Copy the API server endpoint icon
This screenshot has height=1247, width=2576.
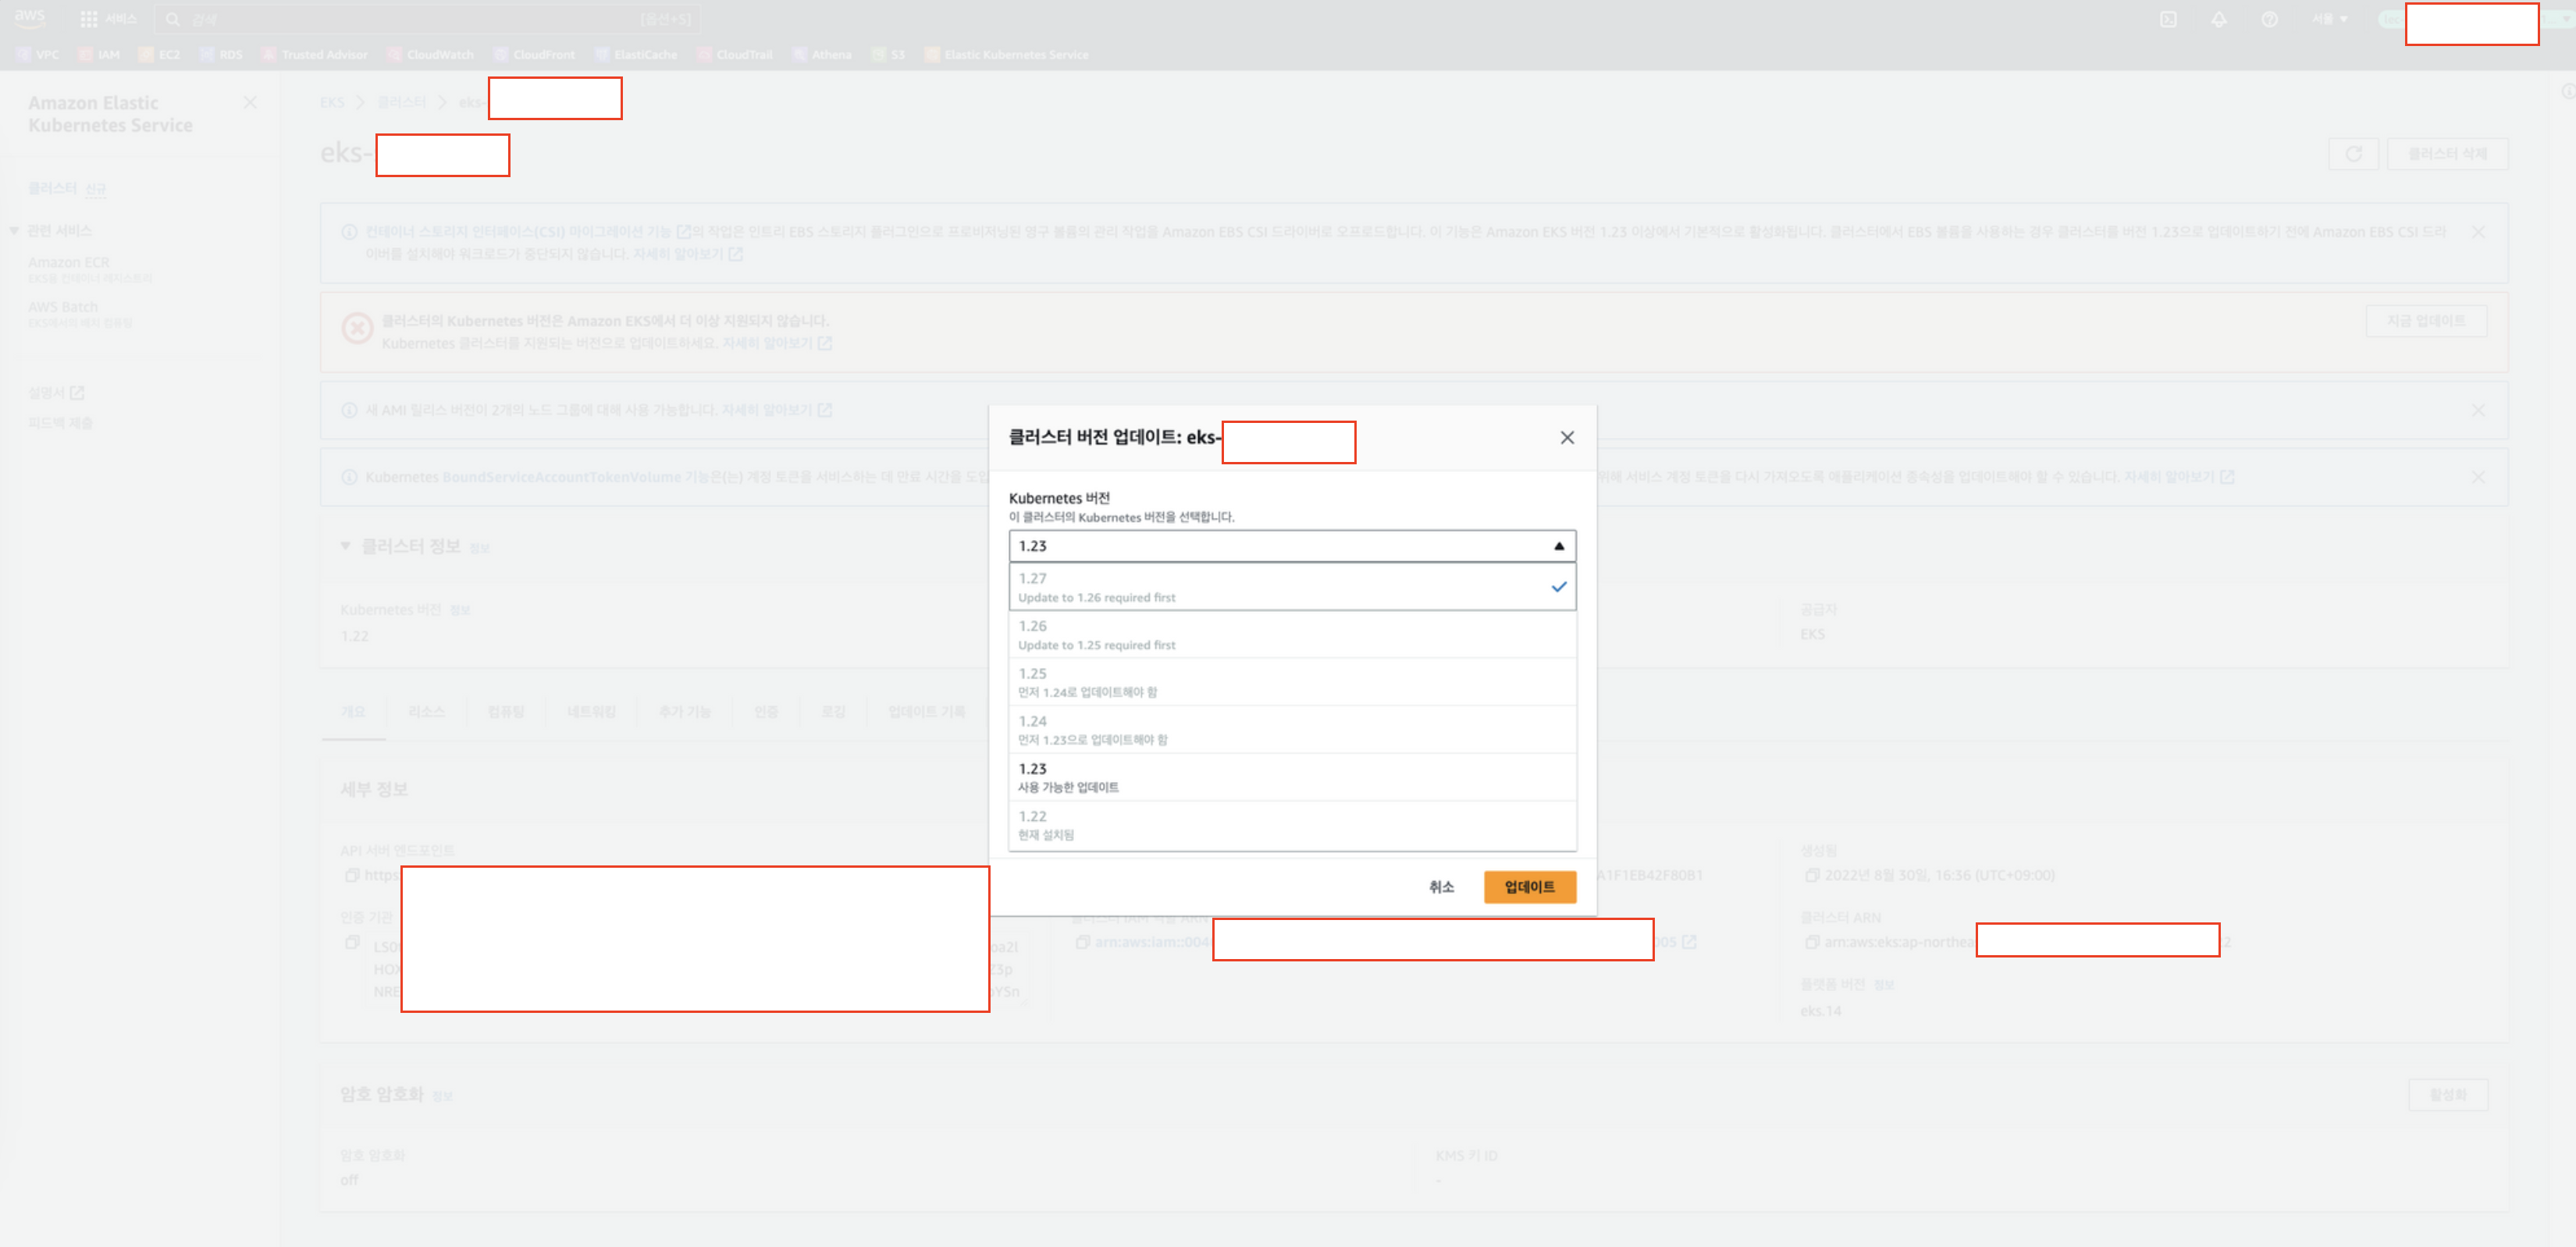point(352,875)
